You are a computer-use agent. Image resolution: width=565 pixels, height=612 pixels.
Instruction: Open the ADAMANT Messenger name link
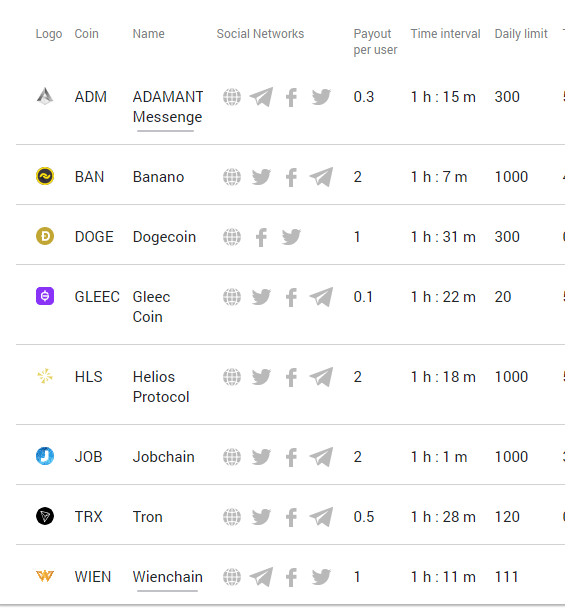tap(168, 107)
